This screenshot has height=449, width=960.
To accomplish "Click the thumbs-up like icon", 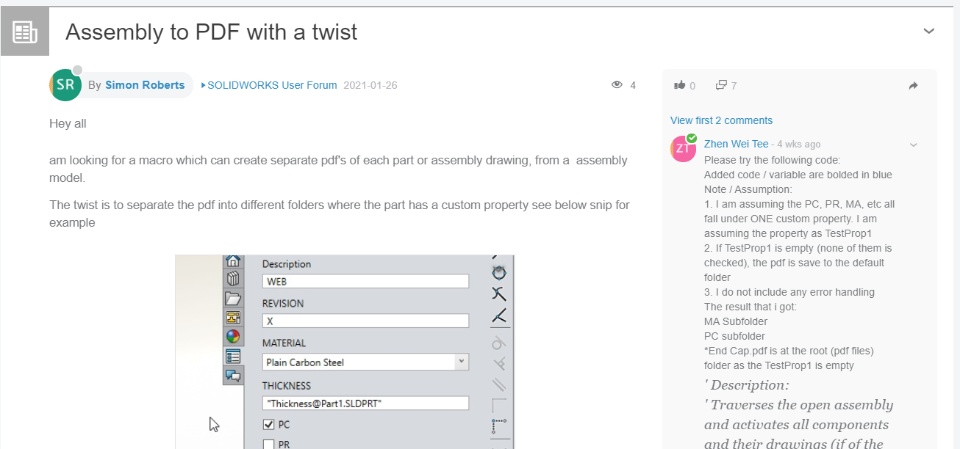I will click(x=680, y=86).
